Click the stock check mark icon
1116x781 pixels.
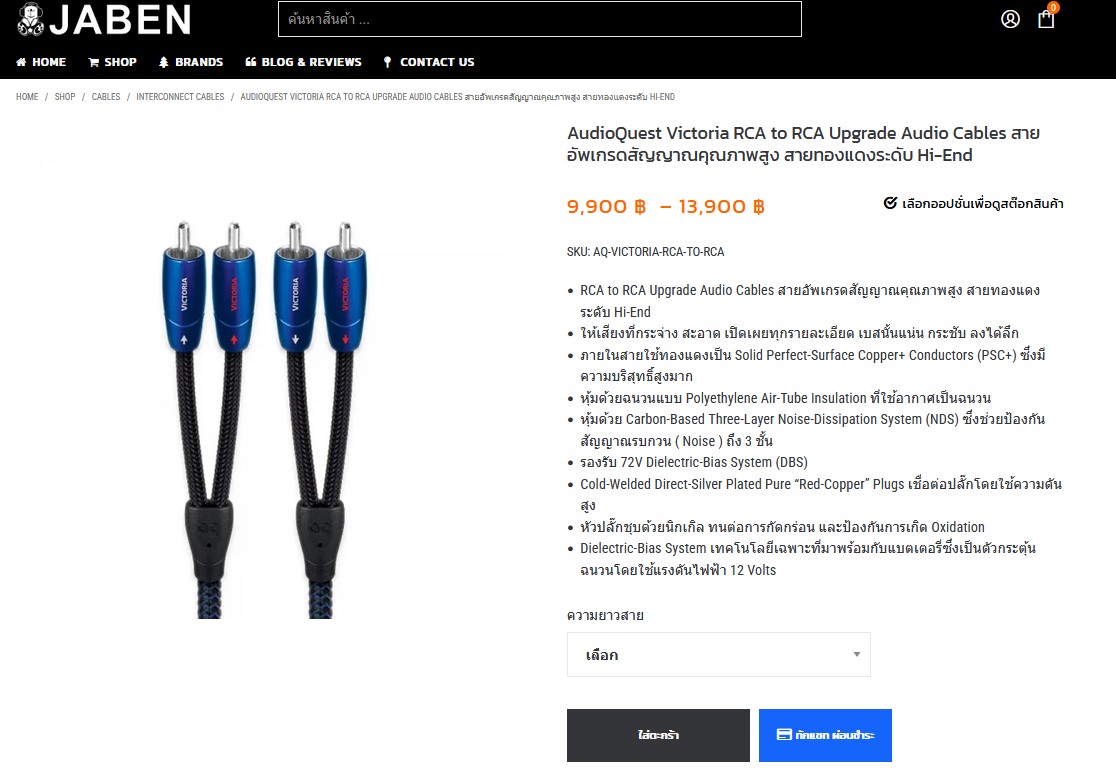tap(890, 203)
